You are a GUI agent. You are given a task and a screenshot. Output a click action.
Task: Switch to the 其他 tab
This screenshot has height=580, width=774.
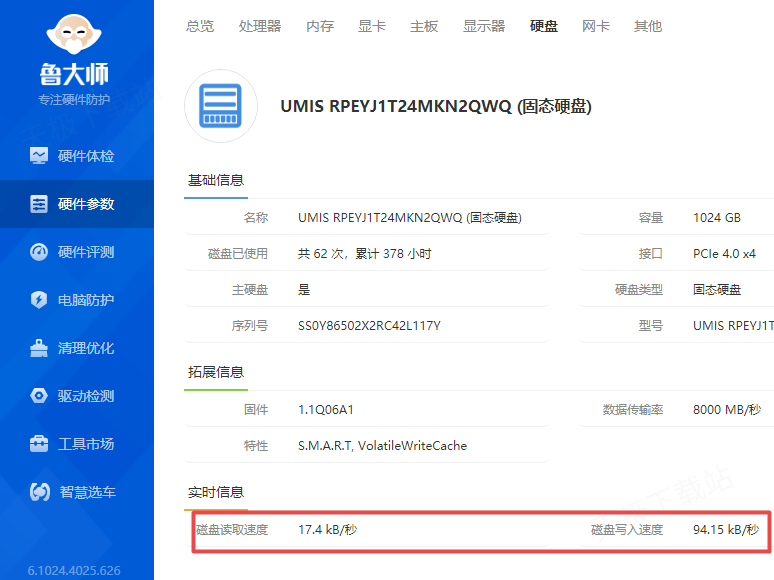tap(648, 26)
